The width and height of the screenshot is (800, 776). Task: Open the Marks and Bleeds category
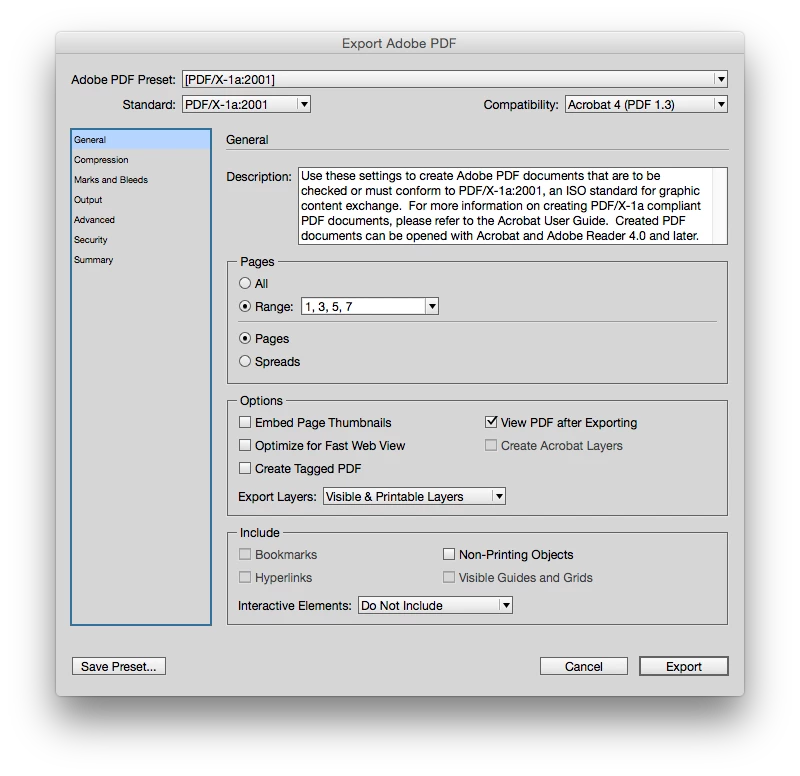coord(141,180)
